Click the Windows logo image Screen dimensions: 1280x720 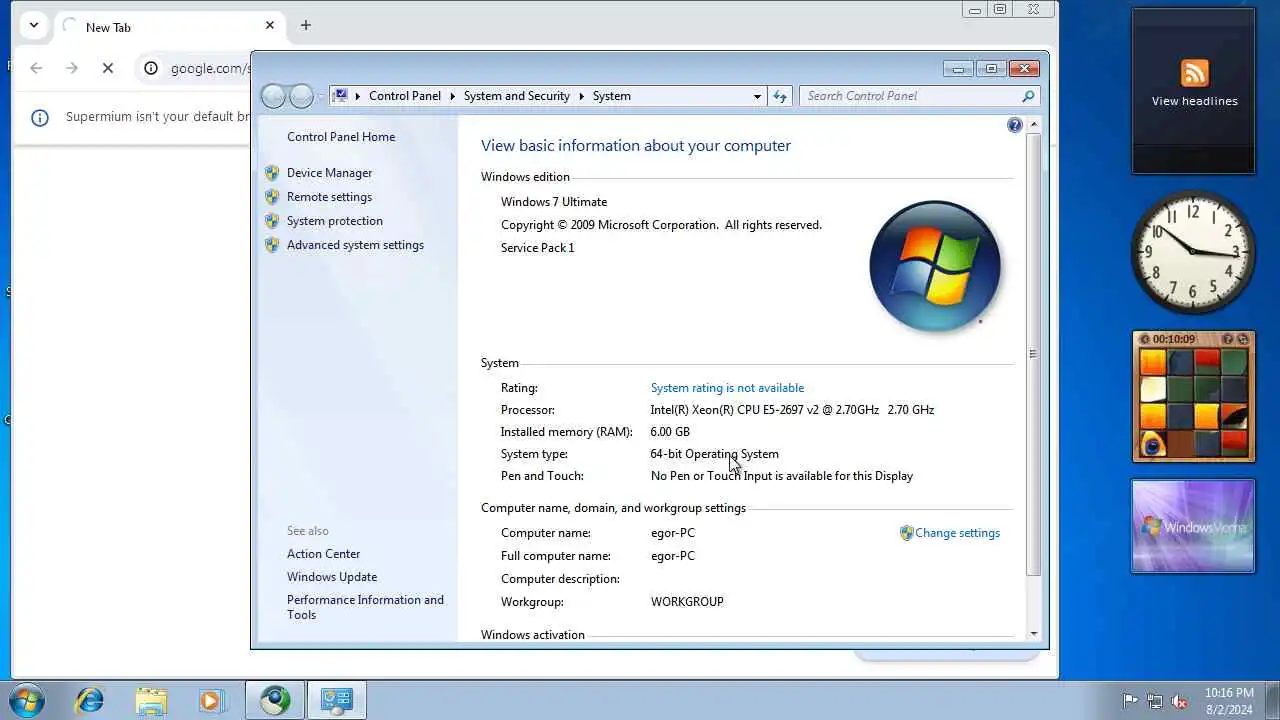[935, 265]
